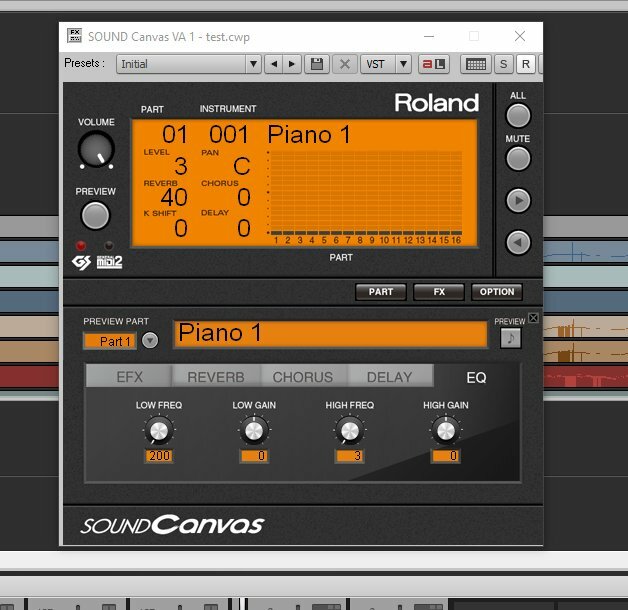Viewport: 628px width, 610px height.
Task: Open the VST dropdown arrow
Action: [404, 64]
